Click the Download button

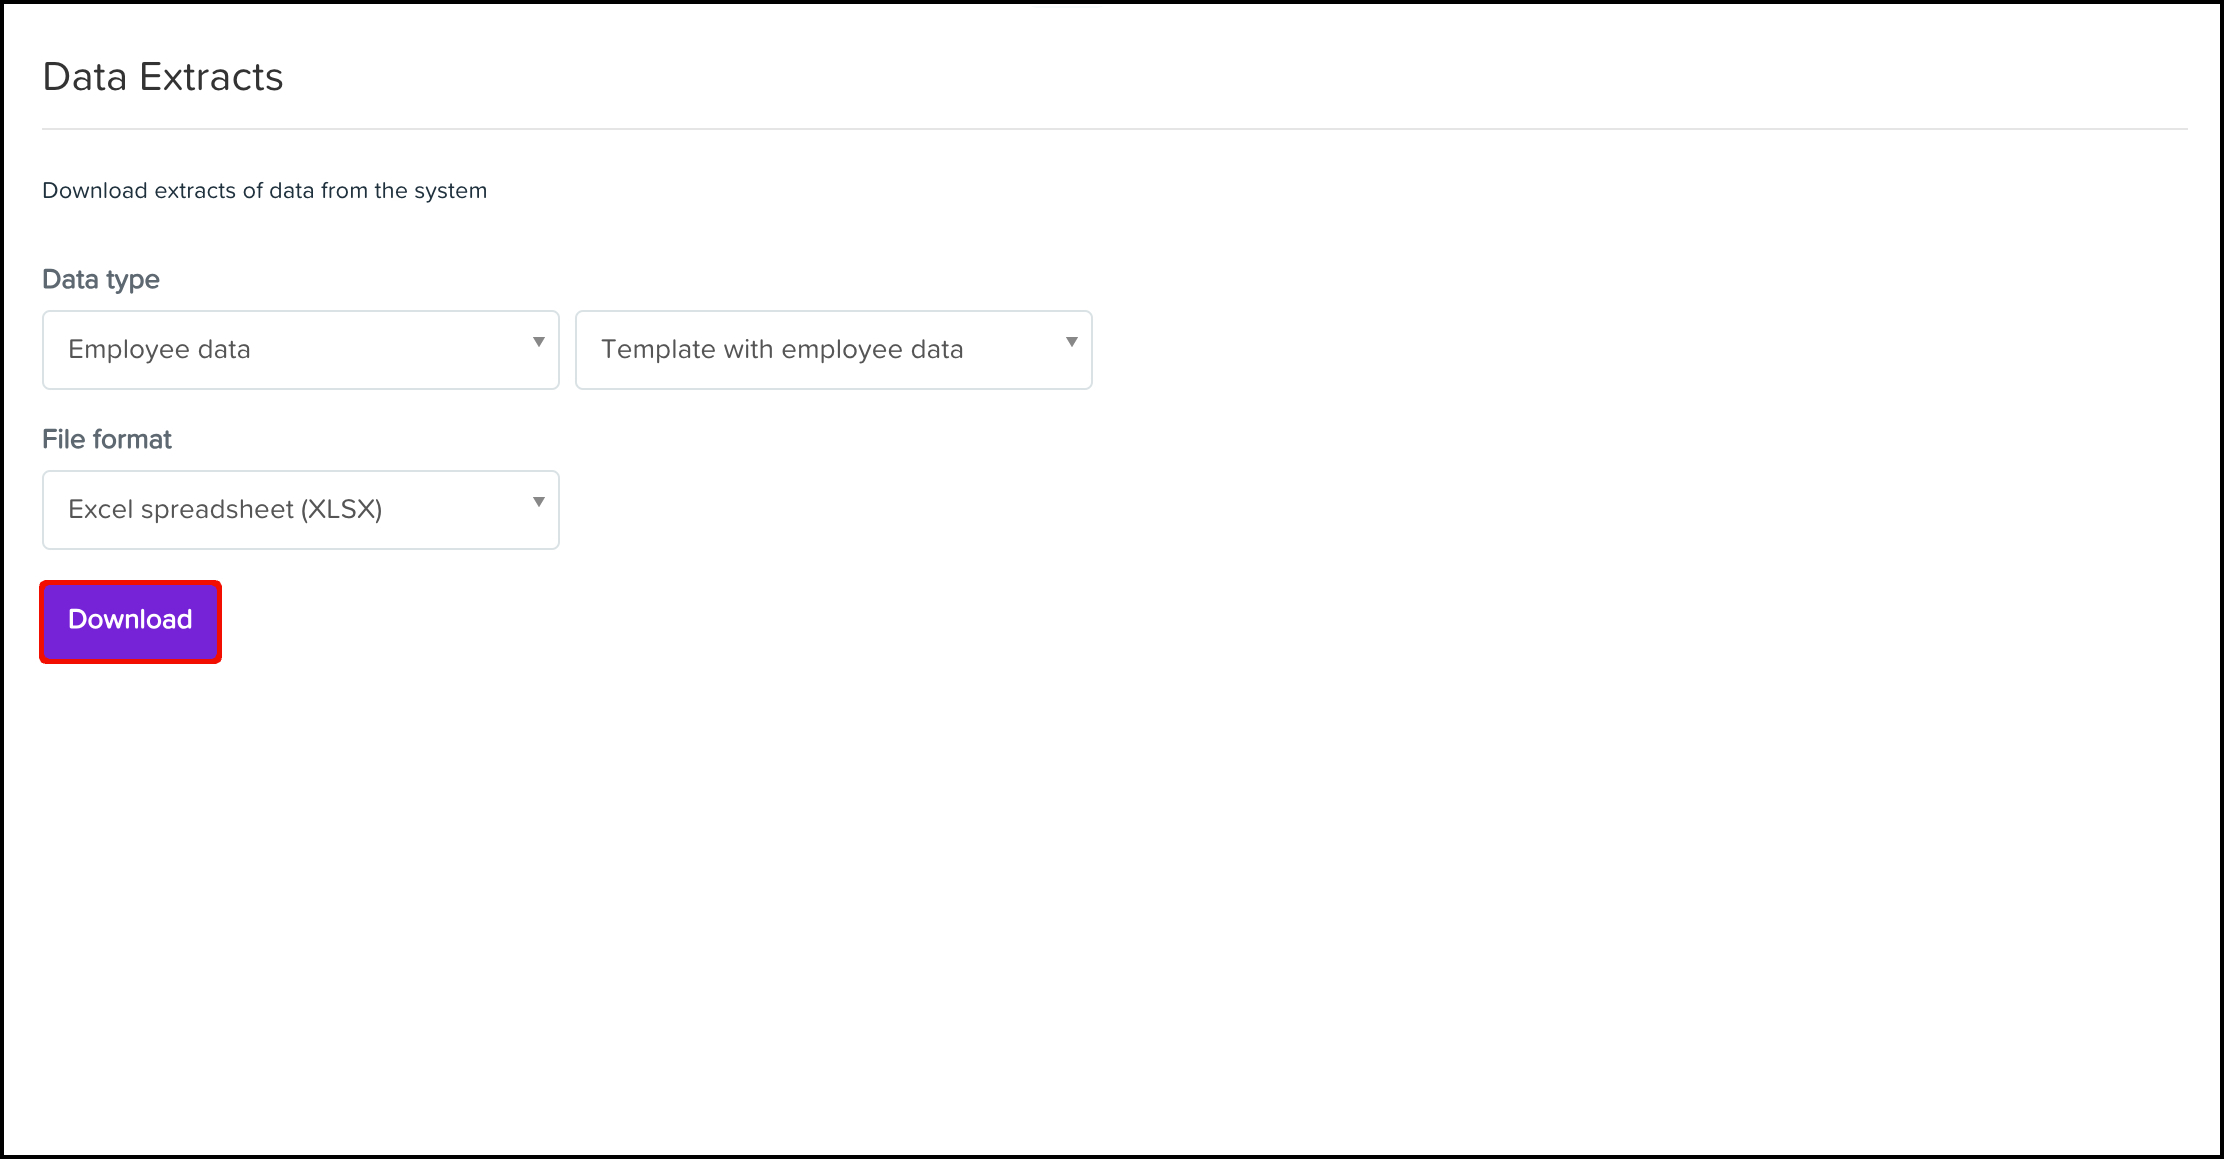[130, 621]
